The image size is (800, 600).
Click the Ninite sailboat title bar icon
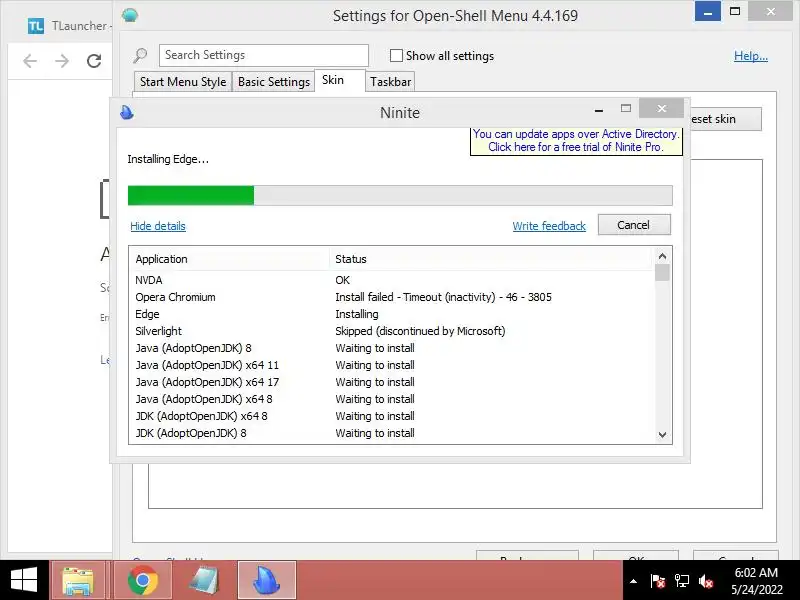(127, 112)
